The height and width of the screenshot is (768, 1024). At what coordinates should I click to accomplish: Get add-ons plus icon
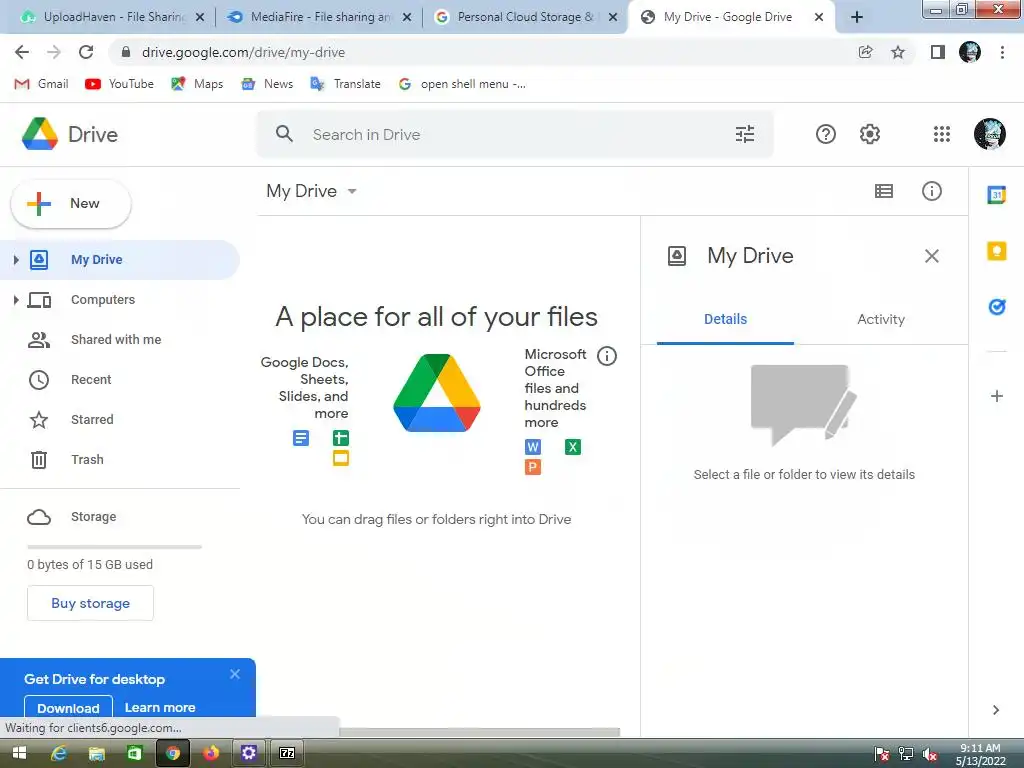coord(997,396)
